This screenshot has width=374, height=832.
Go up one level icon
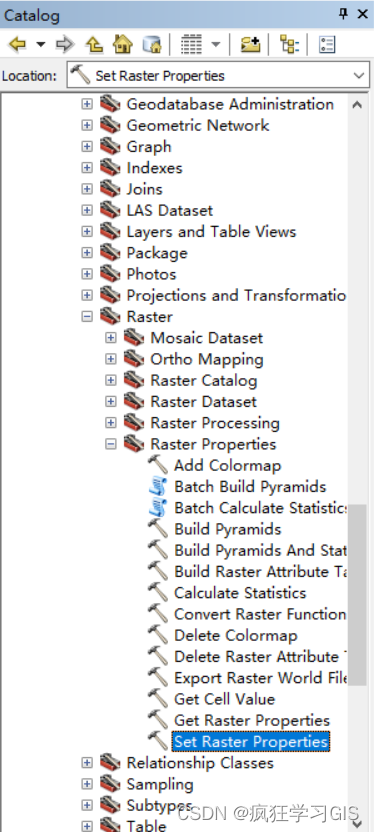[x=94, y=44]
